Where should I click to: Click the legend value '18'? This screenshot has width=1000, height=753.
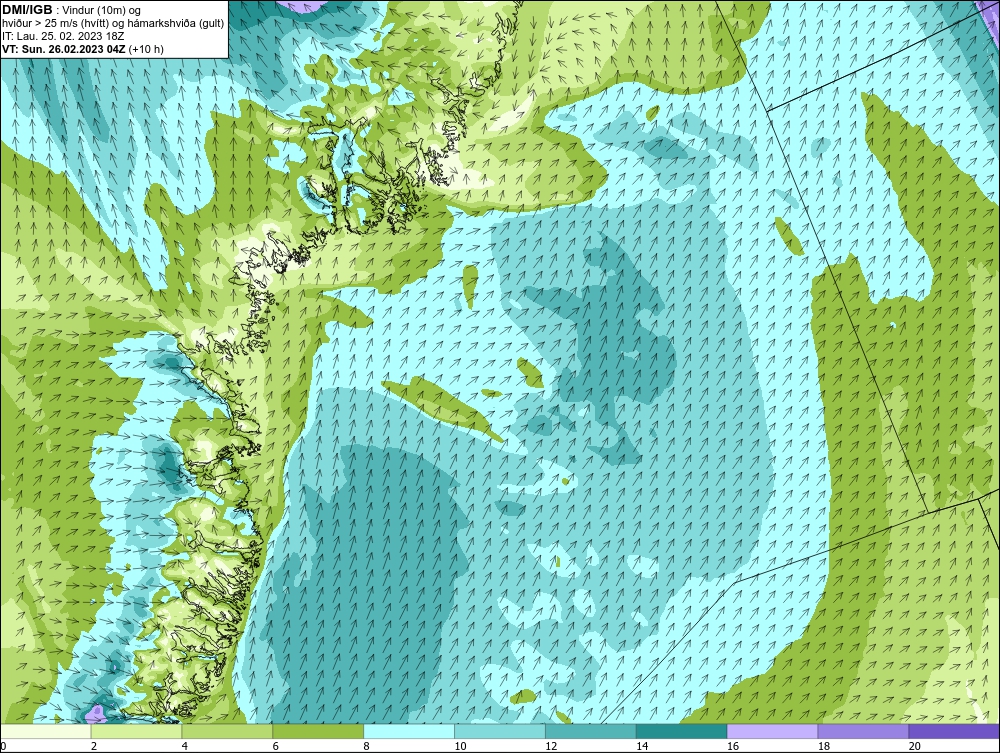pos(823,746)
